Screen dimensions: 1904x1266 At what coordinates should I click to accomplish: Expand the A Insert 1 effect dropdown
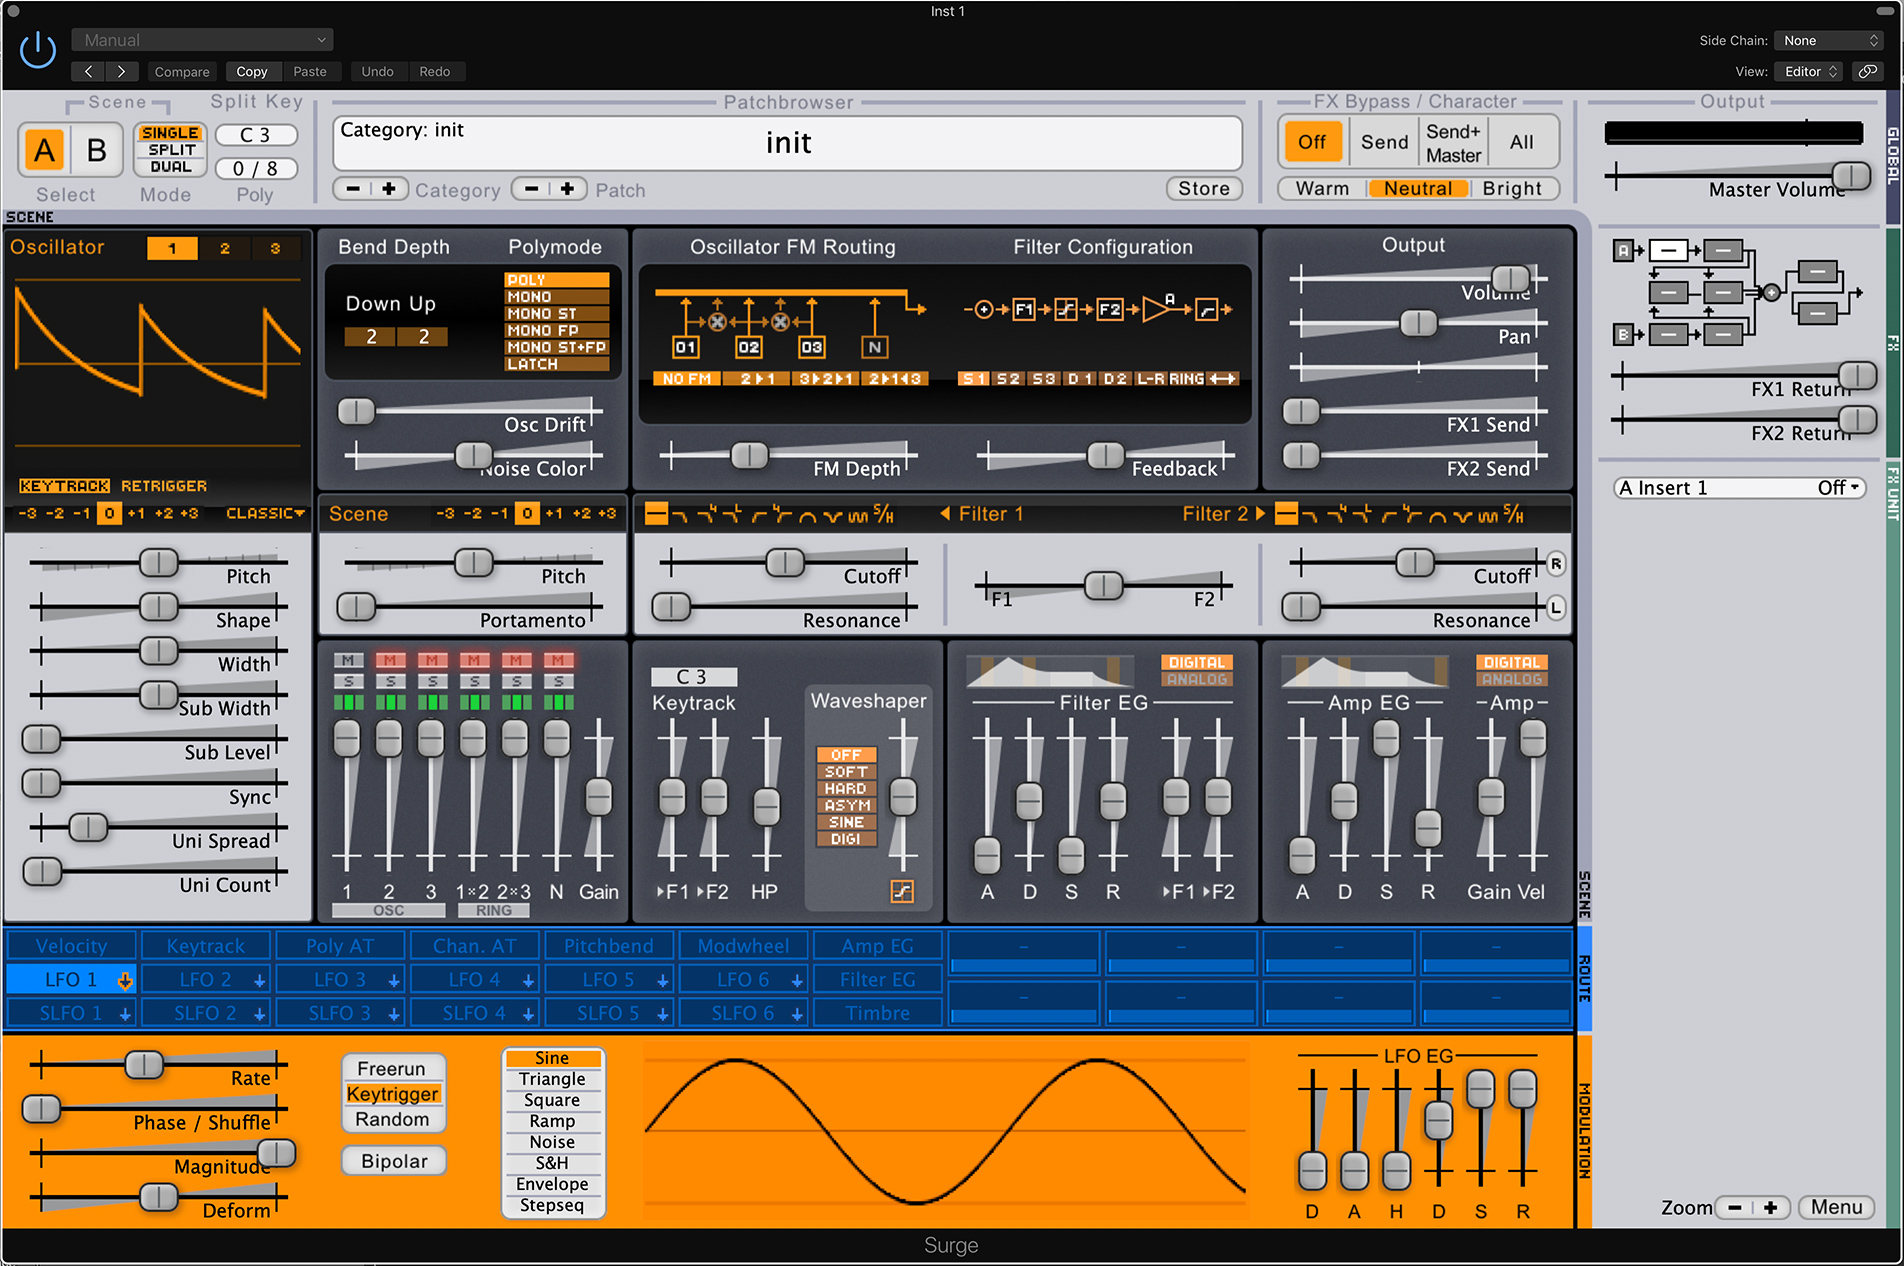click(1739, 488)
